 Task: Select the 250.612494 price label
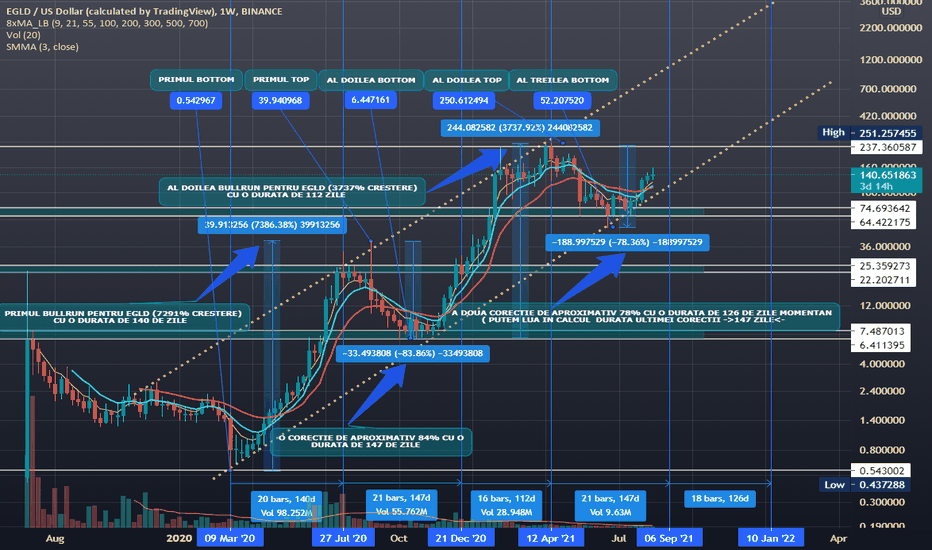coord(464,100)
